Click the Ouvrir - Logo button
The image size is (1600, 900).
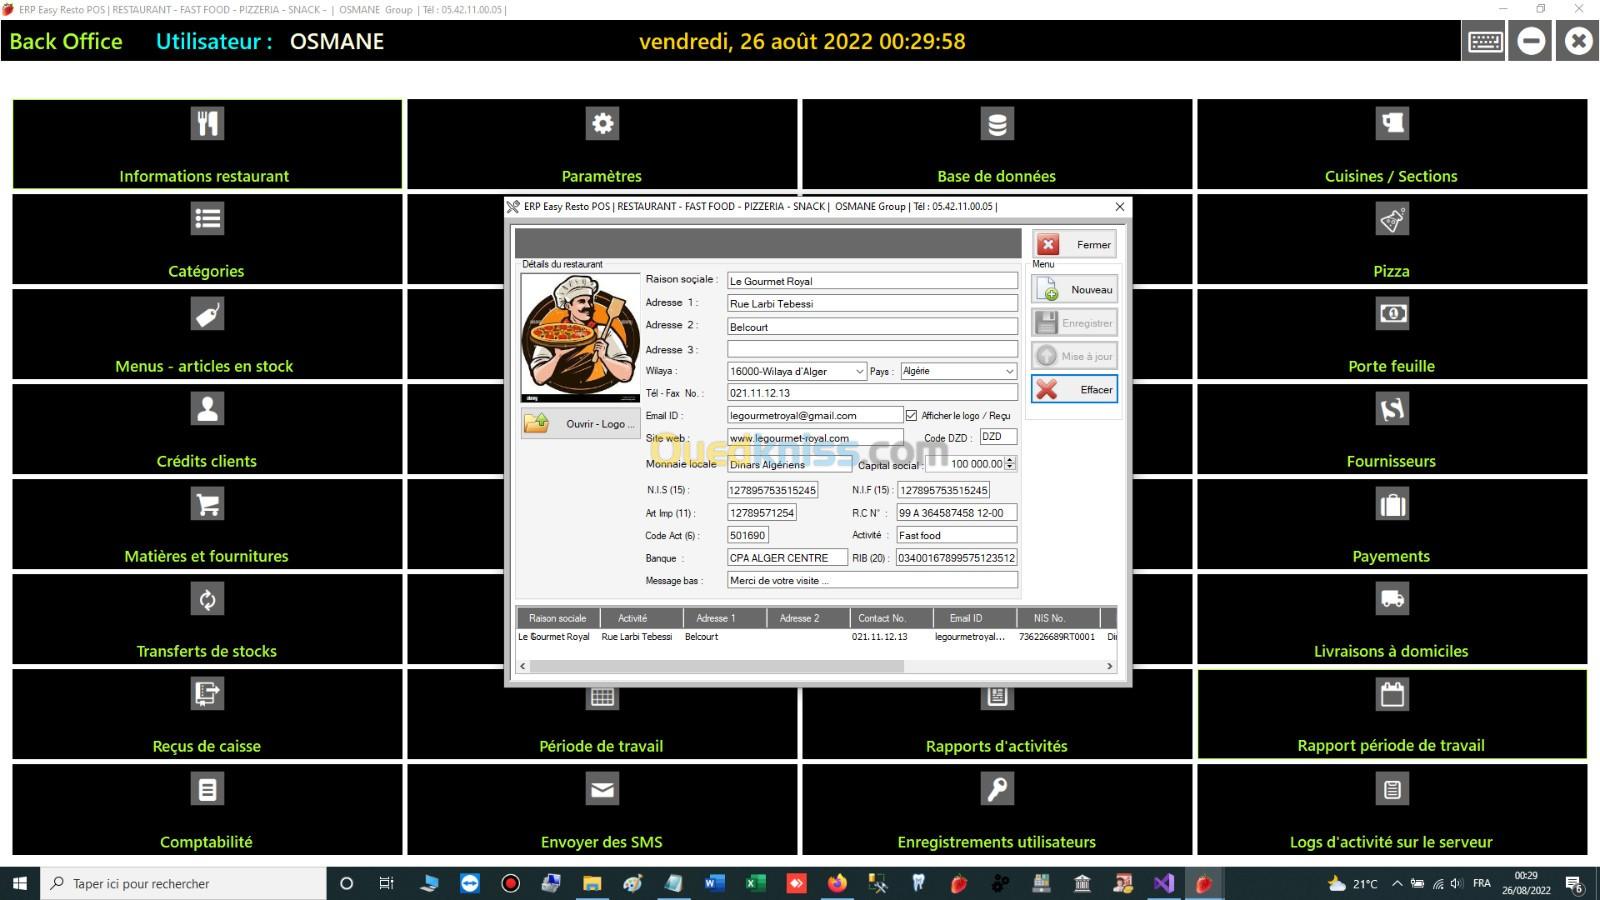[580, 424]
